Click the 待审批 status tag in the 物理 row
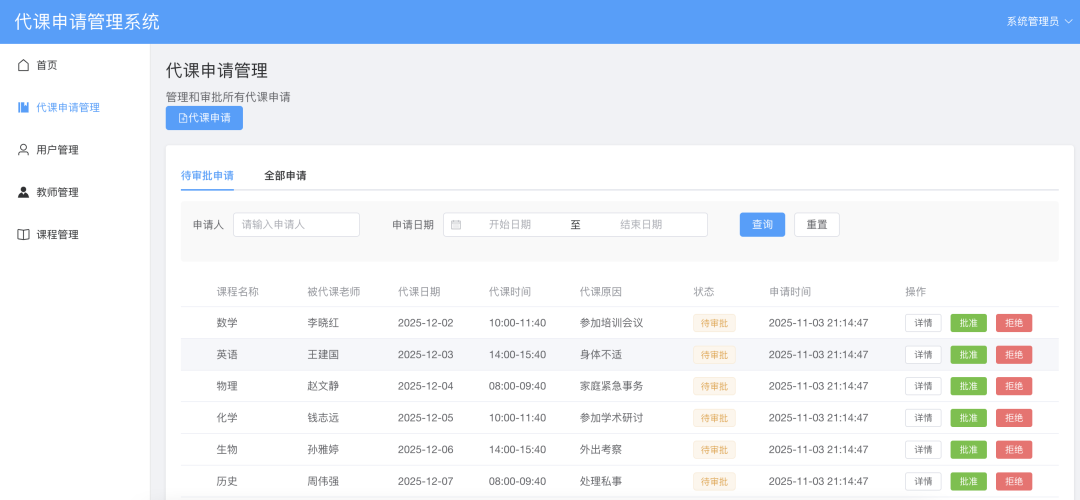The height and width of the screenshot is (500, 1080). pos(714,386)
